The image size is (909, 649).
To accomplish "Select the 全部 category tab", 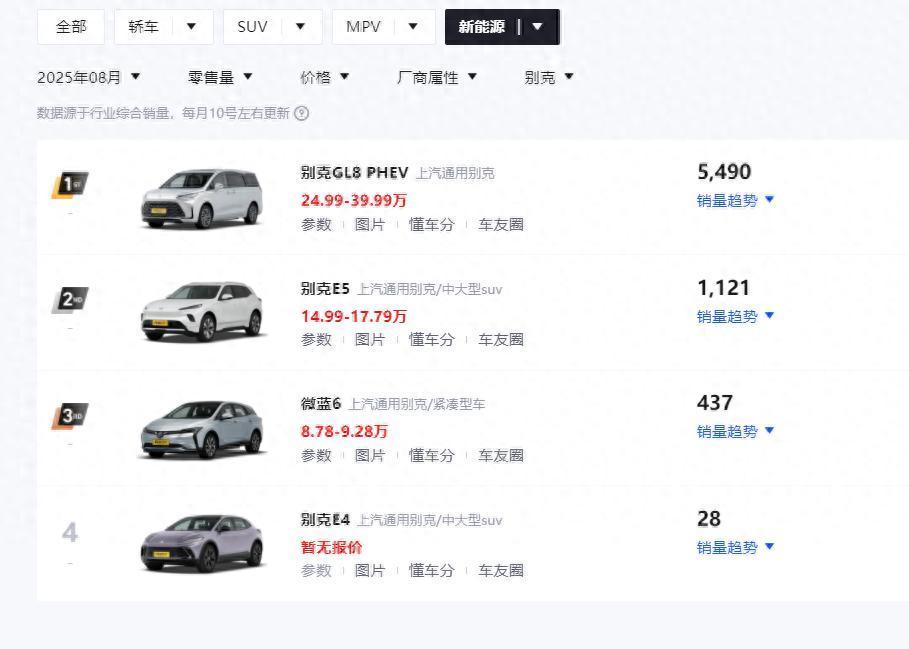I will [x=71, y=27].
